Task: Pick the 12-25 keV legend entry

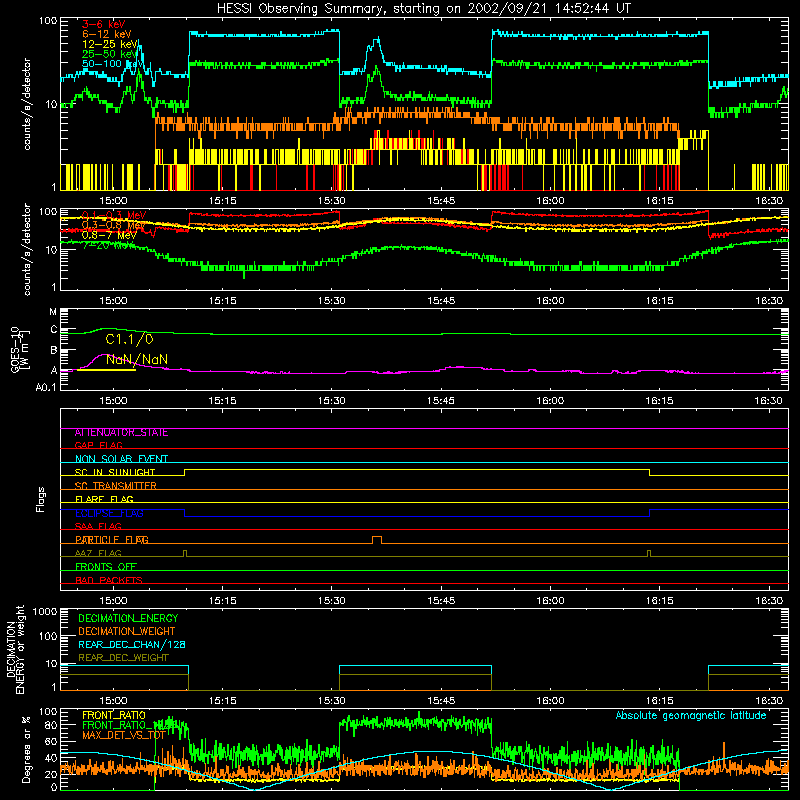Action: pos(109,44)
